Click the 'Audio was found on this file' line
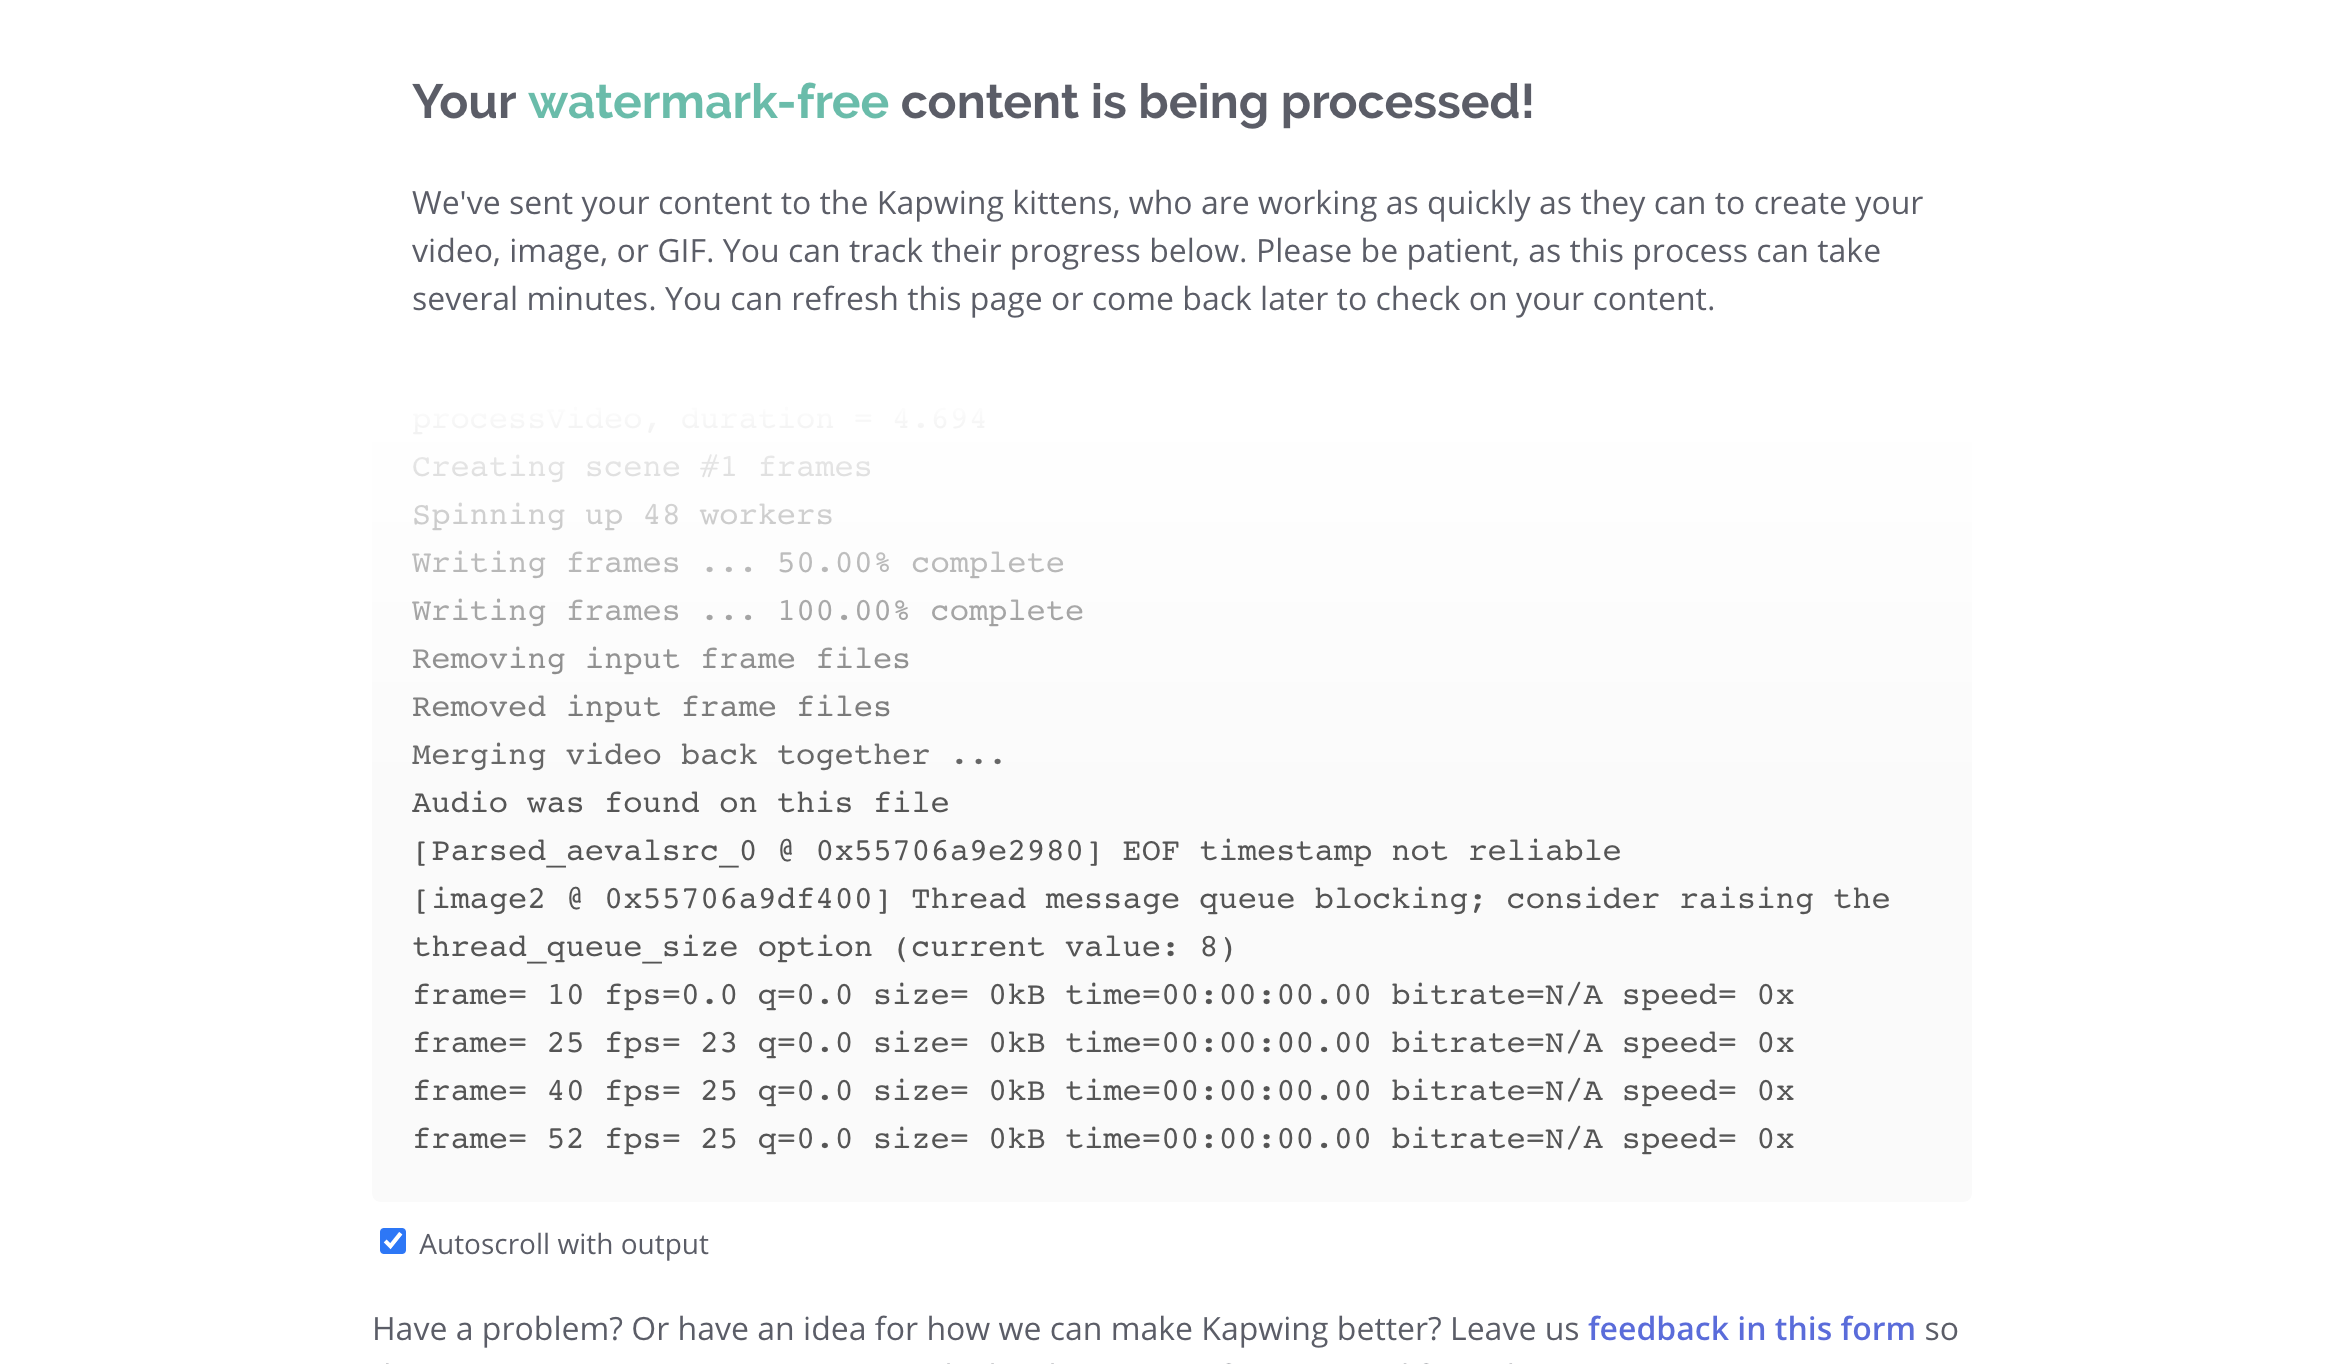 (x=680, y=803)
